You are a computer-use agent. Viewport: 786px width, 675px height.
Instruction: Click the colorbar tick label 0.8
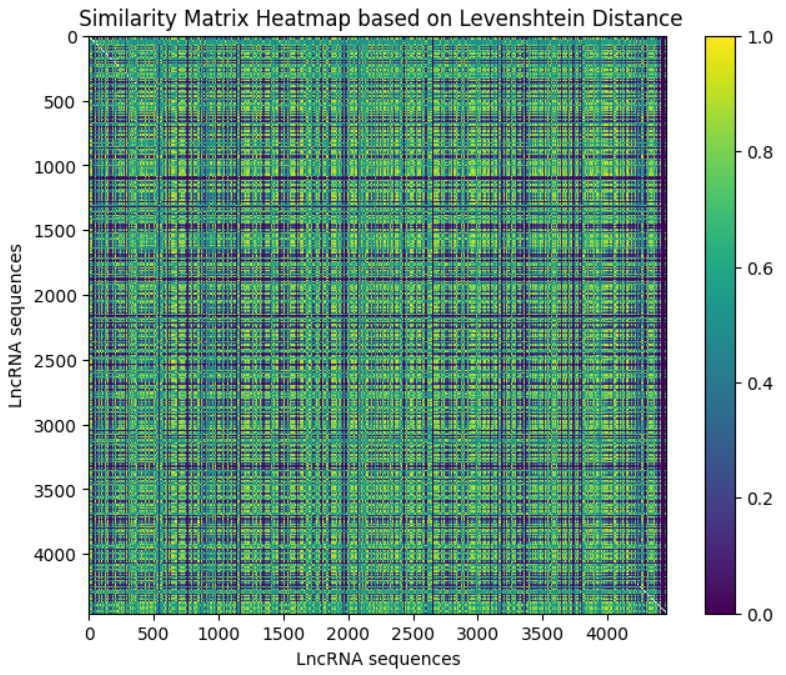click(x=760, y=152)
